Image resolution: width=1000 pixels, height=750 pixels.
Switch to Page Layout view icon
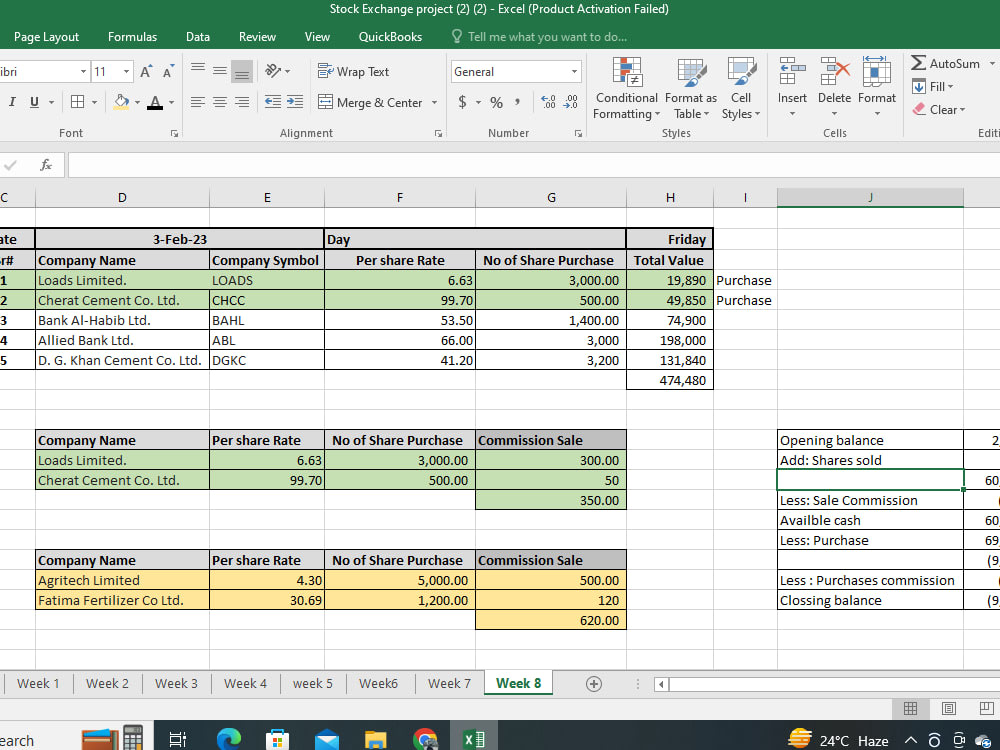(948, 709)
